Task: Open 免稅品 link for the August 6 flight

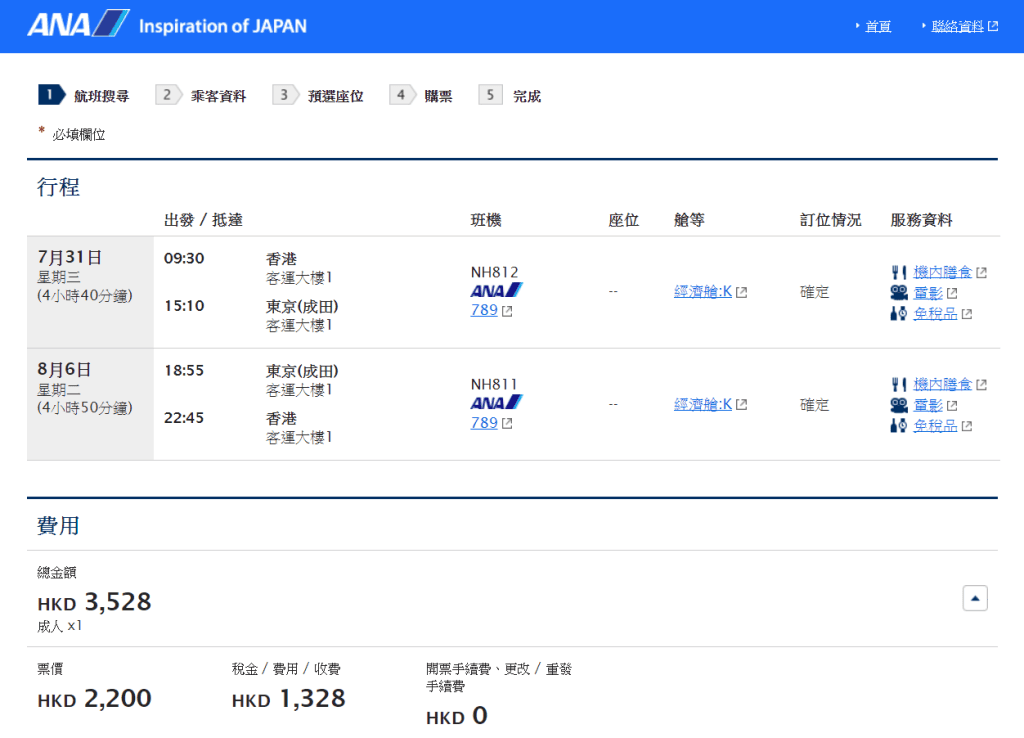Action: pyautogui.click(x=935, y=426)
